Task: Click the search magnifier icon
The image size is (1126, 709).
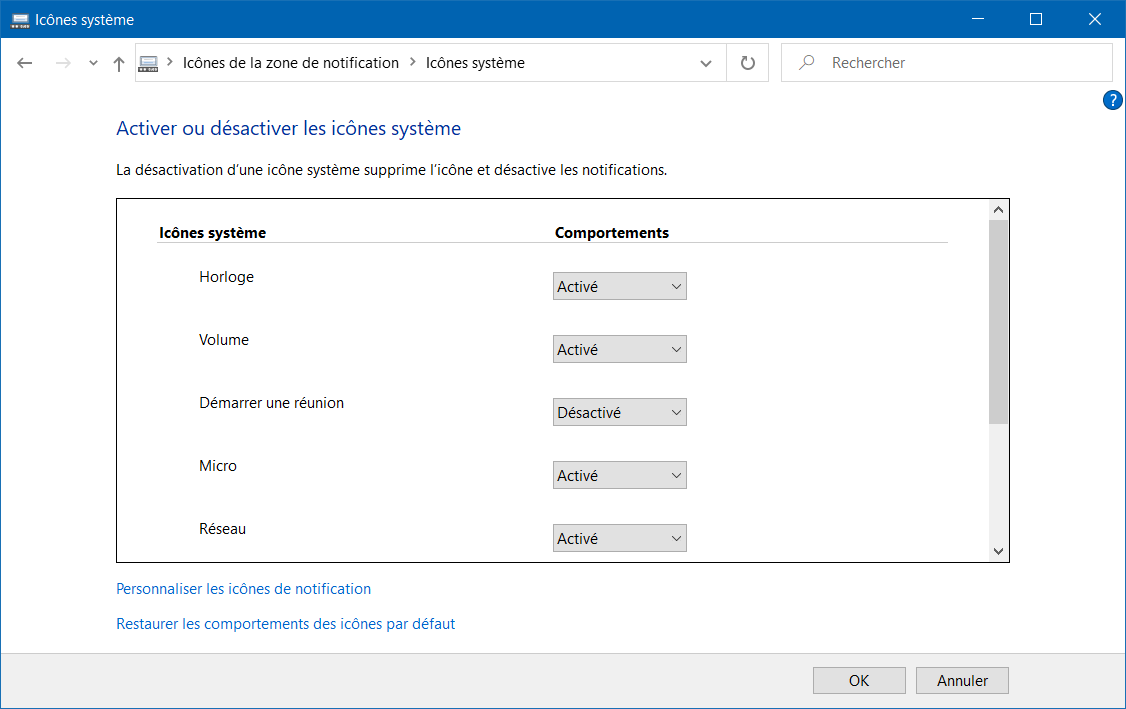Action: (x=807, y=62)
